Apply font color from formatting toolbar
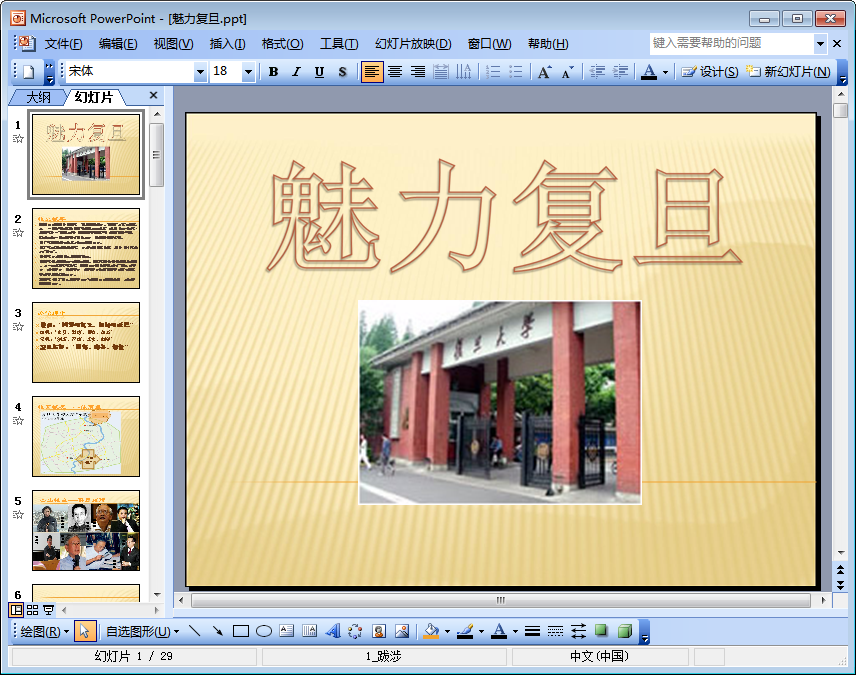The width and height of the screenshot is (856, 675). (649, 72)
